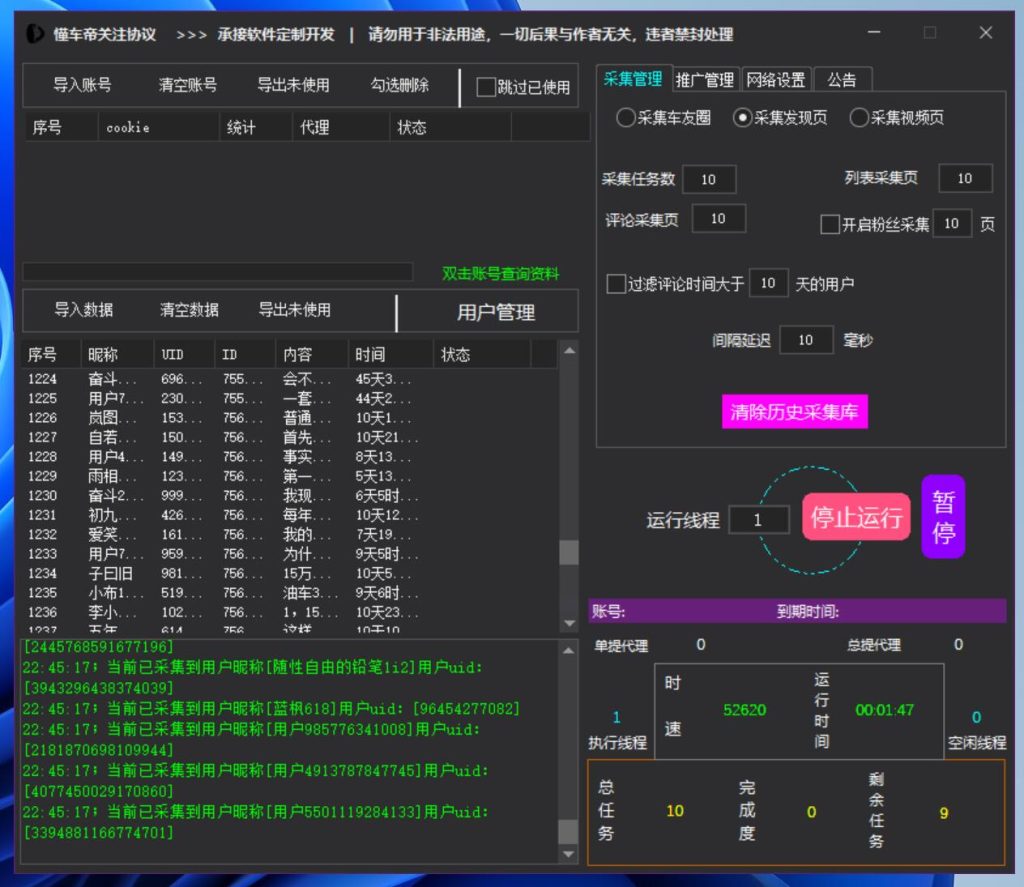Open the 网络设置 tab

pyautogui.click(x=776, y=80)
